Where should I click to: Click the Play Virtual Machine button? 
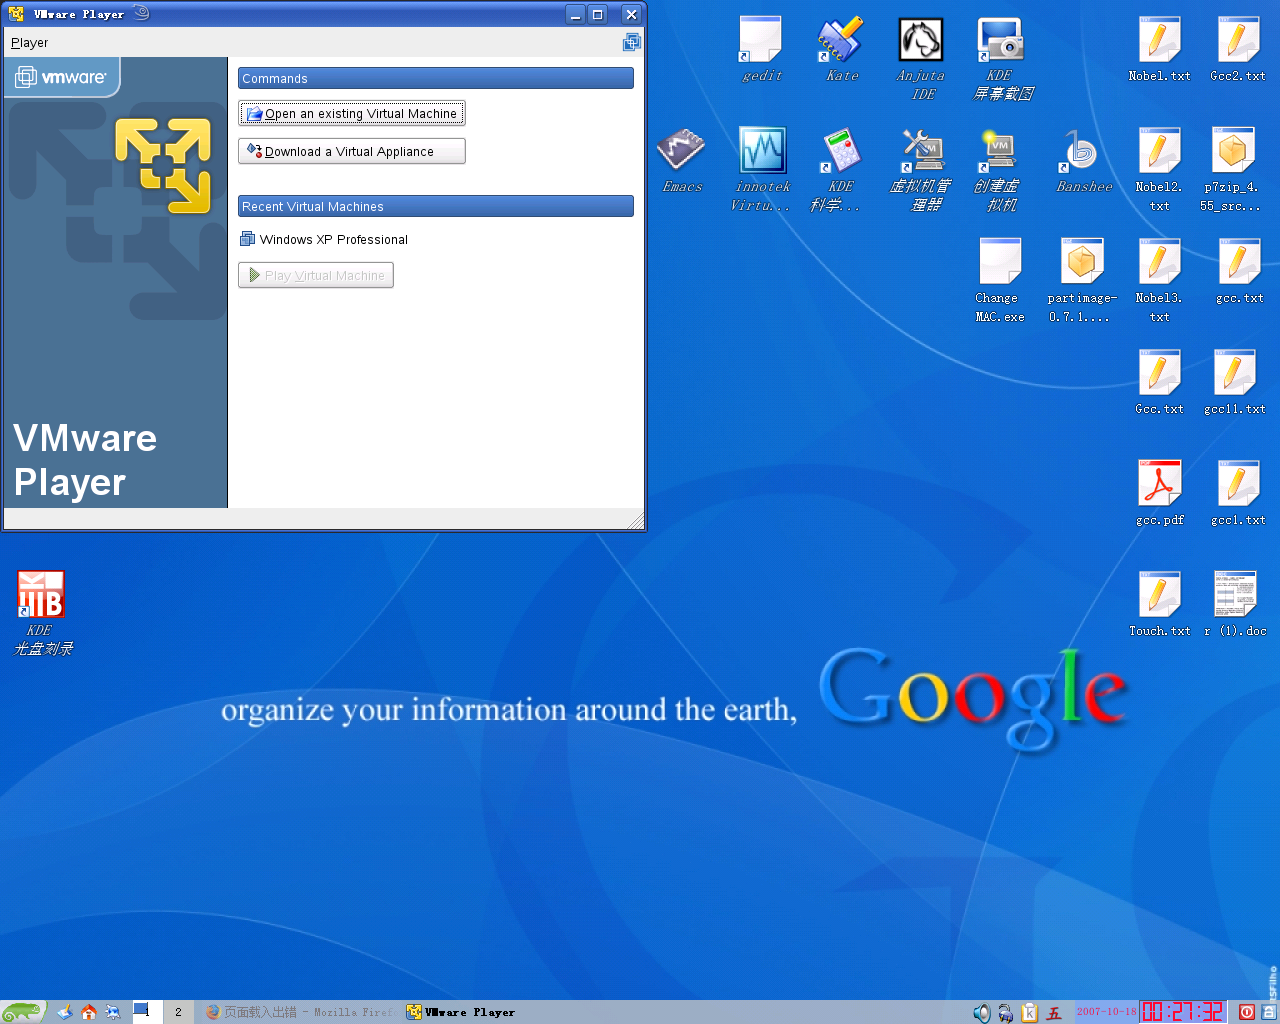315,275
